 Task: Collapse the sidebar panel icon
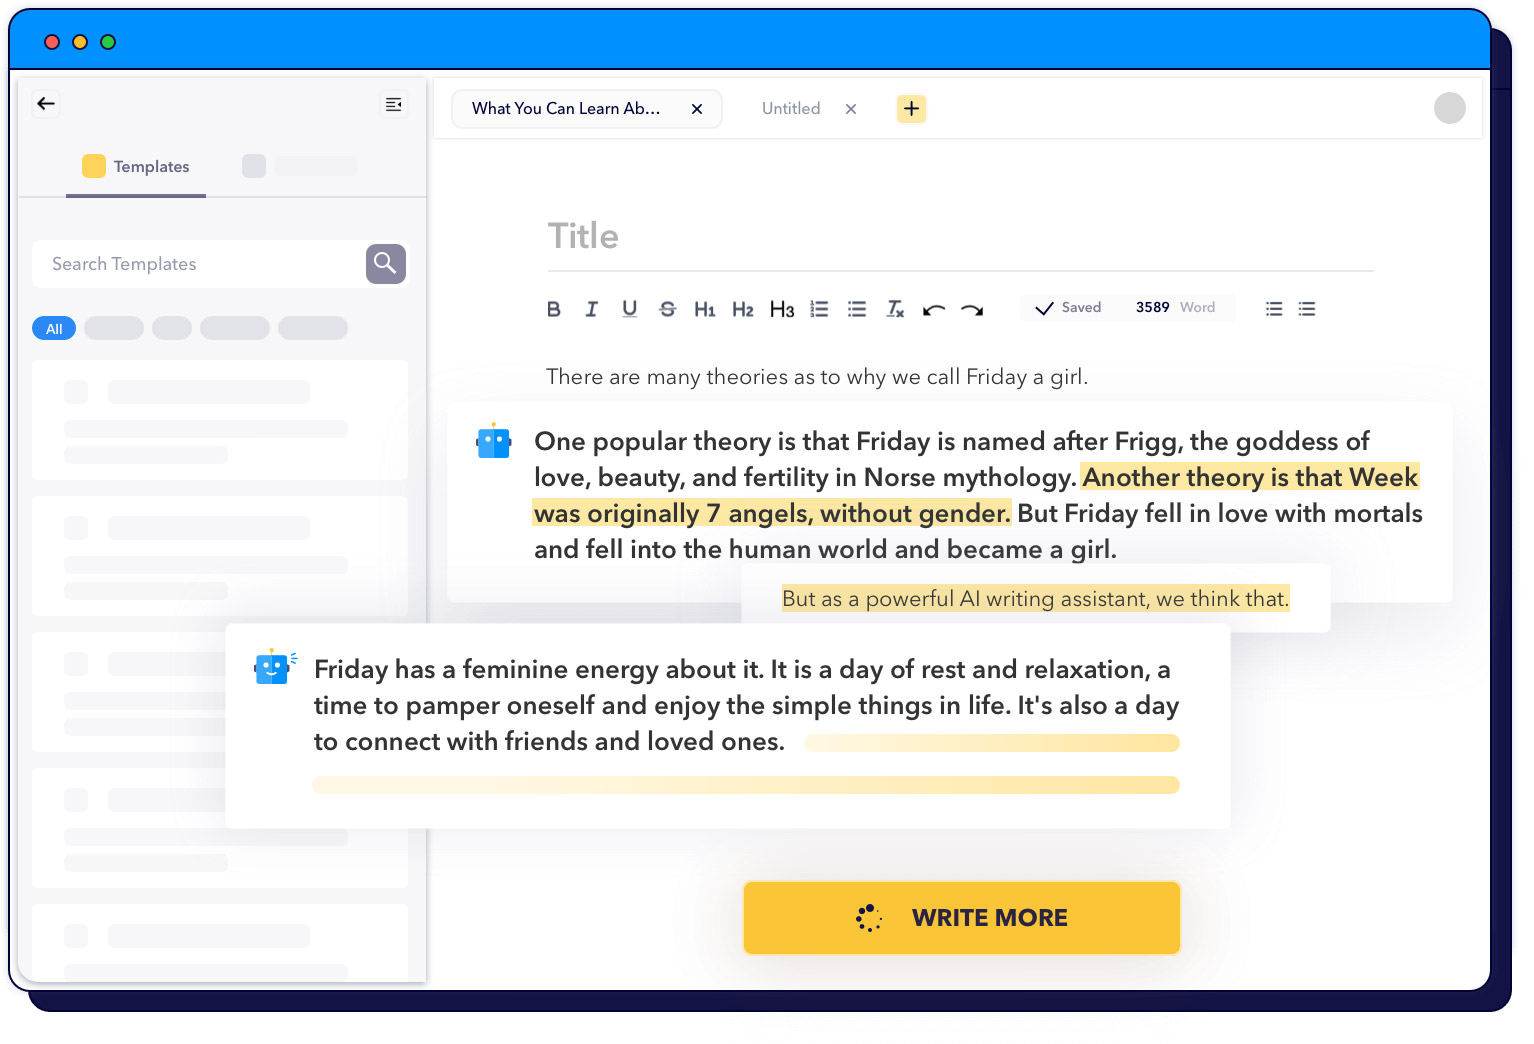(x=394, y=104)
